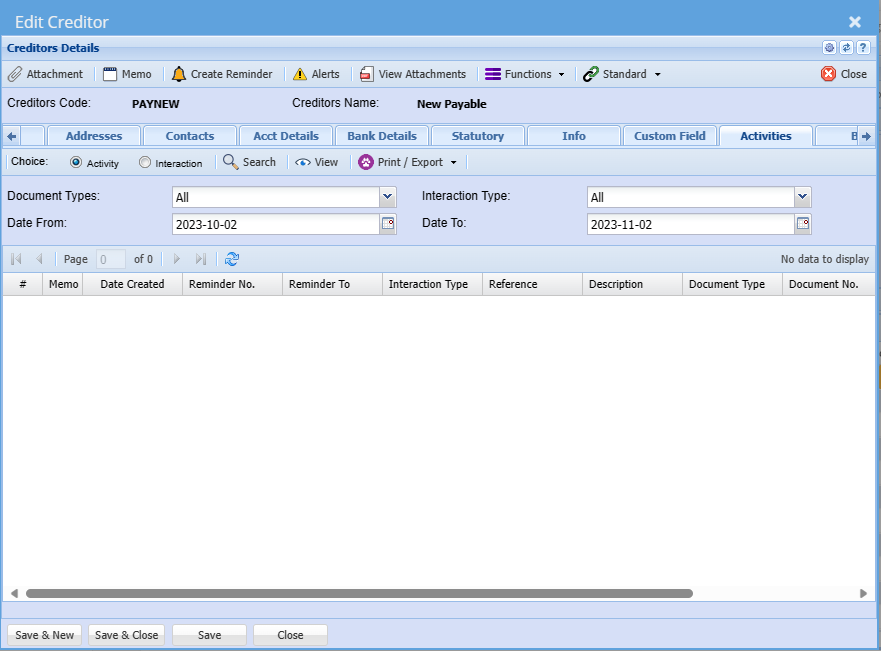
Task: Click the Create Reminder bell icon
Action: [x=179, y=74]
